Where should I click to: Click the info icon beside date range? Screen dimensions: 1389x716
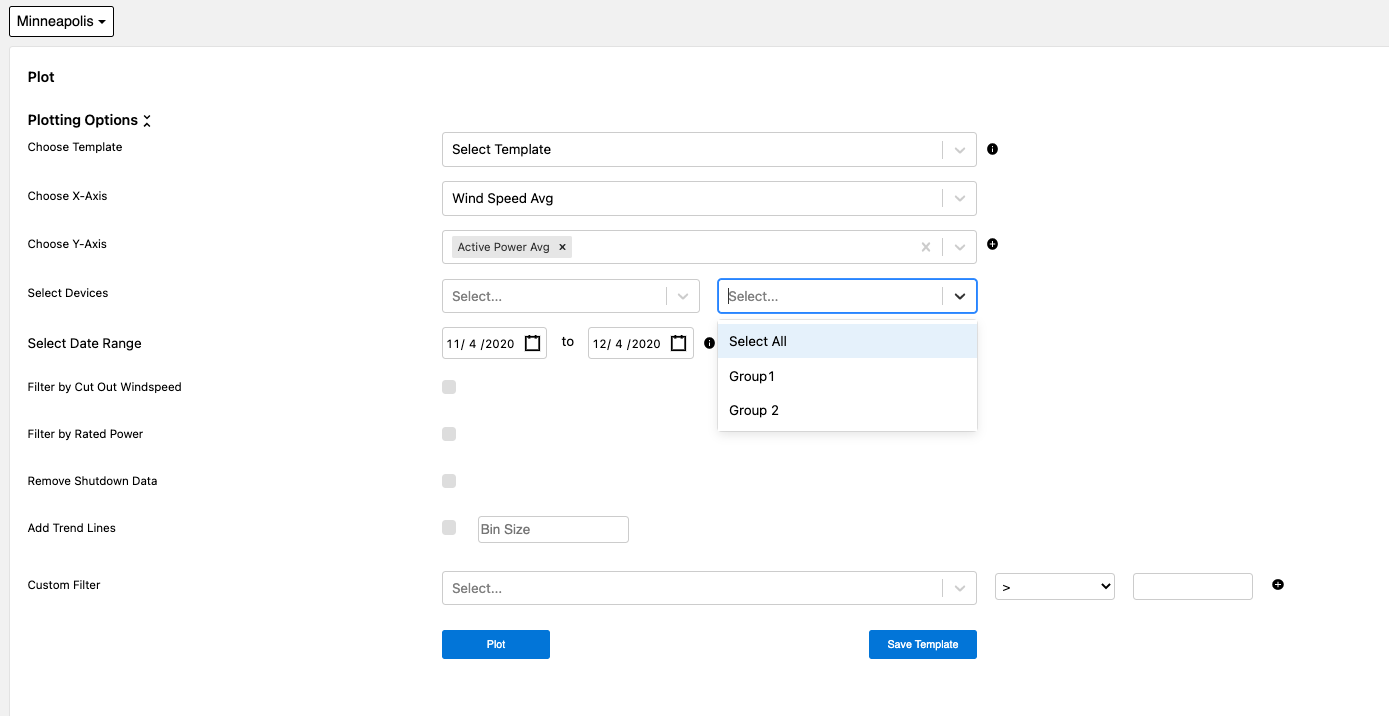[x=709, y=343]
